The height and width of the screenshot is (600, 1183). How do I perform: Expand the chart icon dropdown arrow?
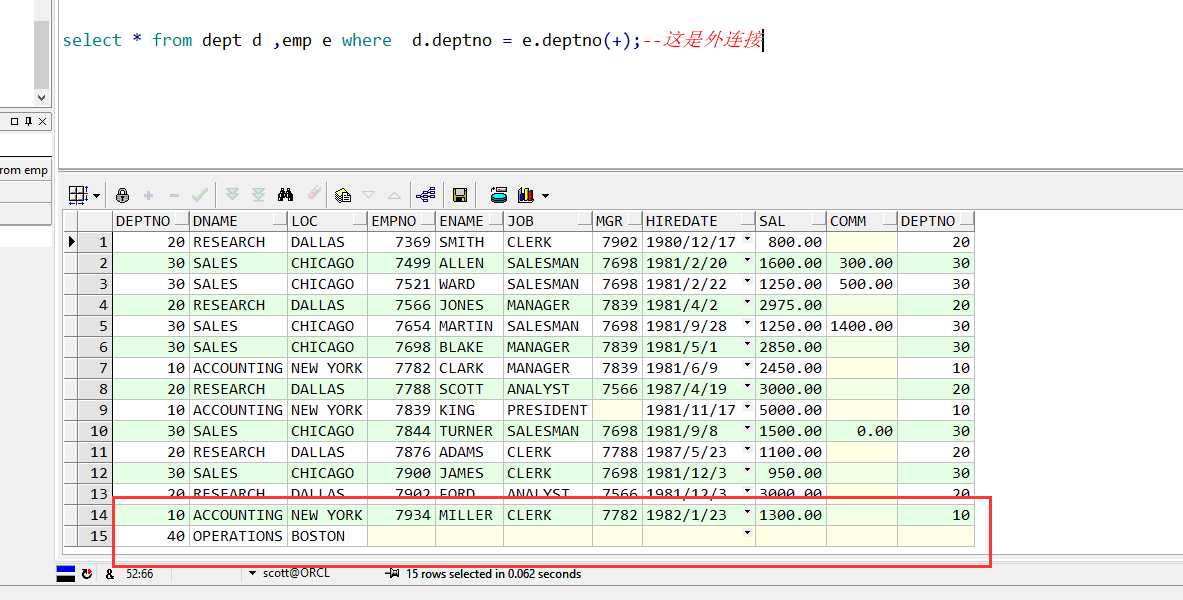545,196
